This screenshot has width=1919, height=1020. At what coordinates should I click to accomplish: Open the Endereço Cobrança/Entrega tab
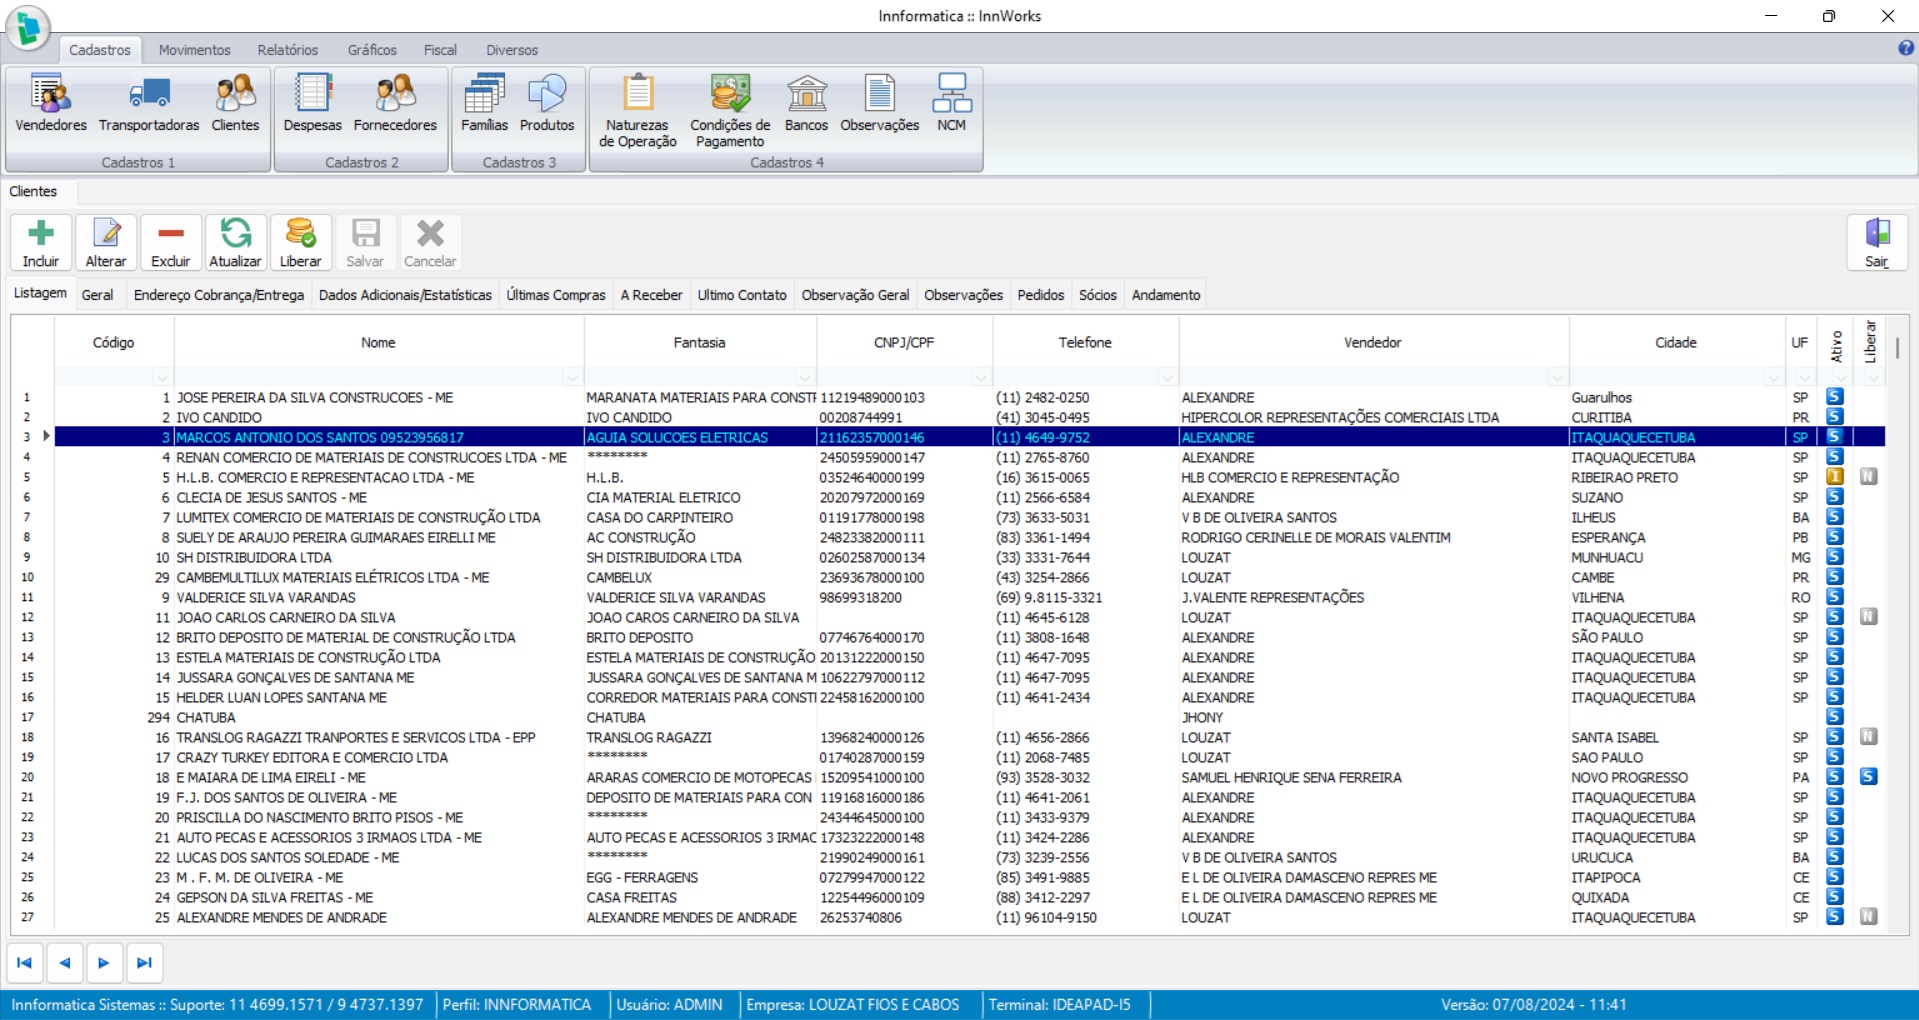tap(219, 295)
